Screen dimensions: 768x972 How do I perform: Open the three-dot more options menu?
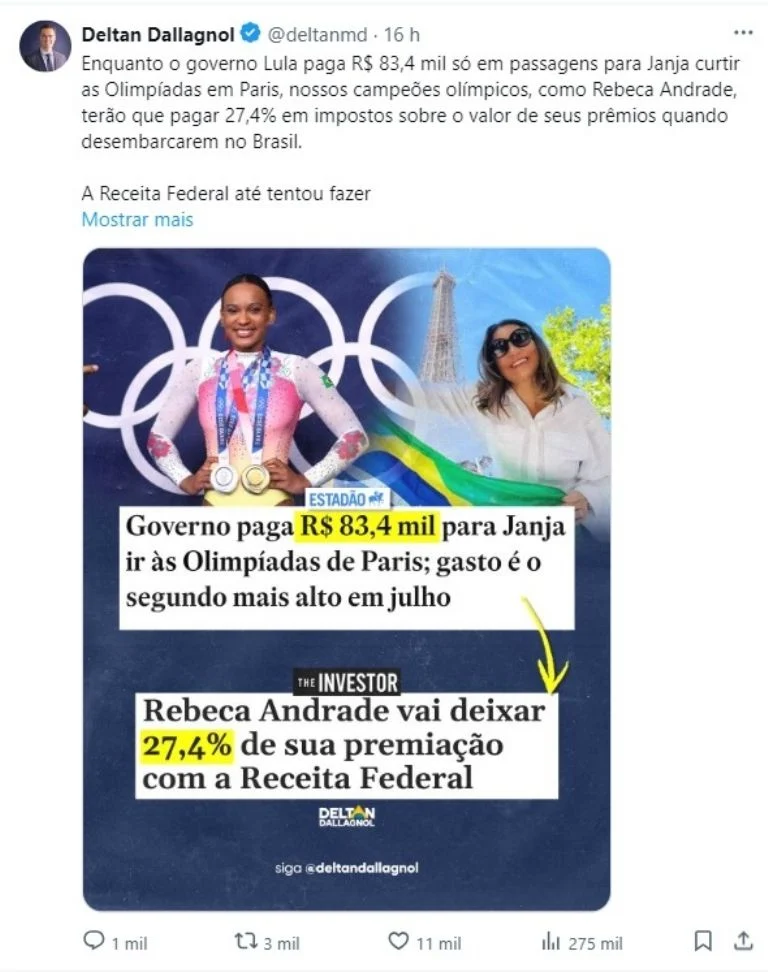pos(743,33)
